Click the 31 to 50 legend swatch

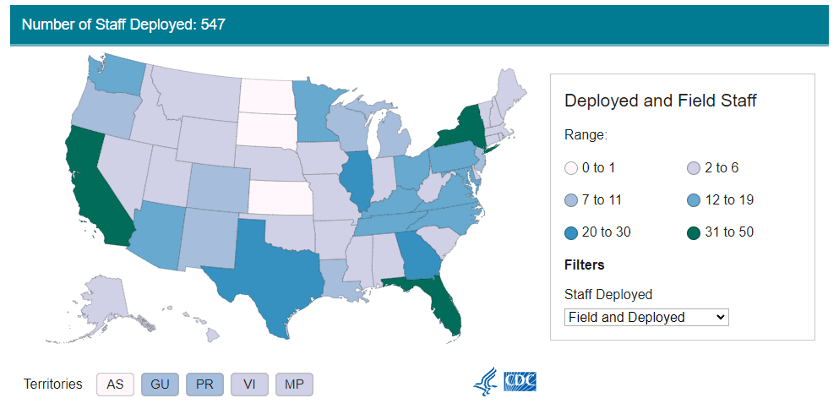pyautogui.click(x=692, y=232)
